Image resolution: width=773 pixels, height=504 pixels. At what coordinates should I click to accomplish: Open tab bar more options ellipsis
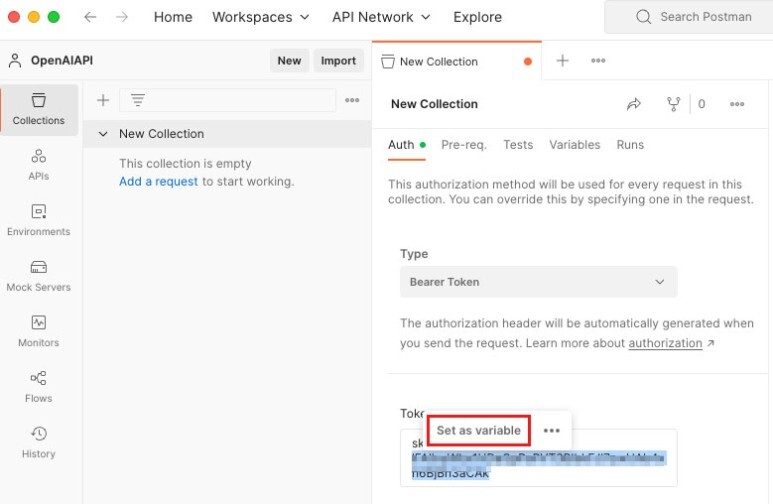pos(598,61)
